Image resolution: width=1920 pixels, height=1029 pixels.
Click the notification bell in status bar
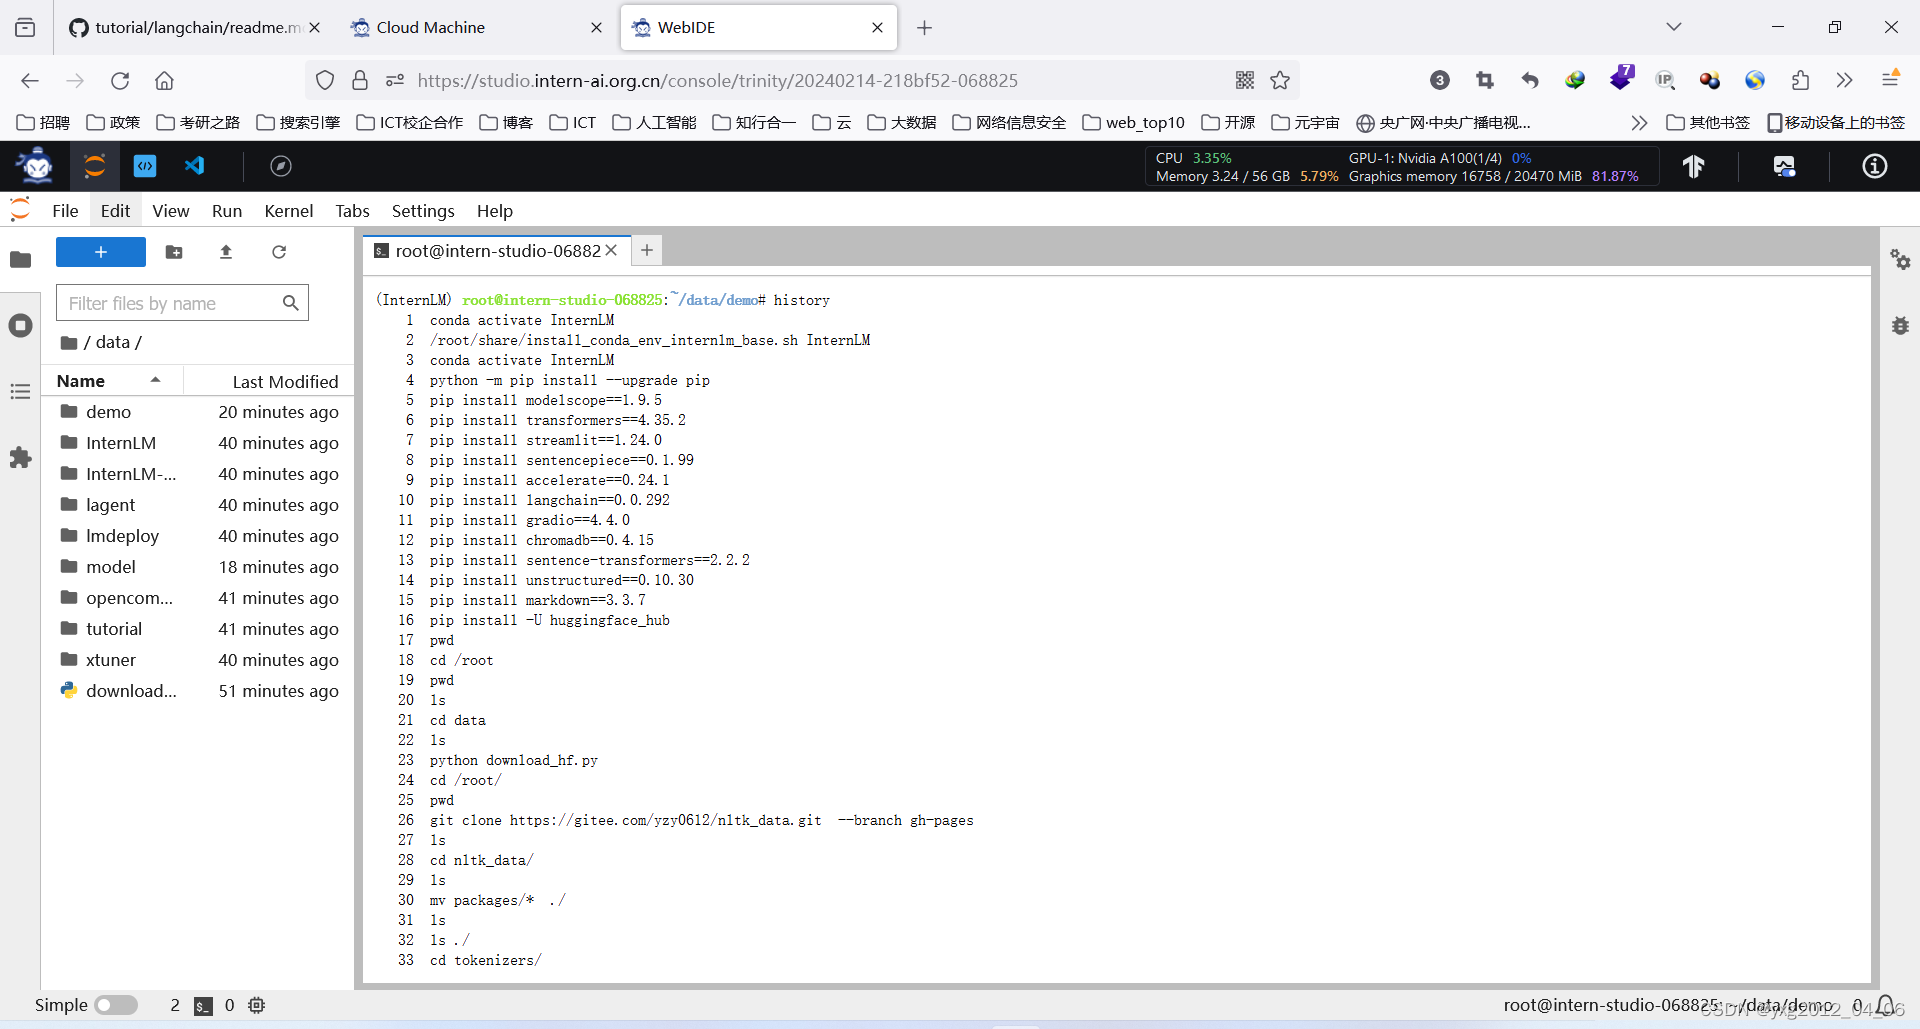point(1886,1005)
